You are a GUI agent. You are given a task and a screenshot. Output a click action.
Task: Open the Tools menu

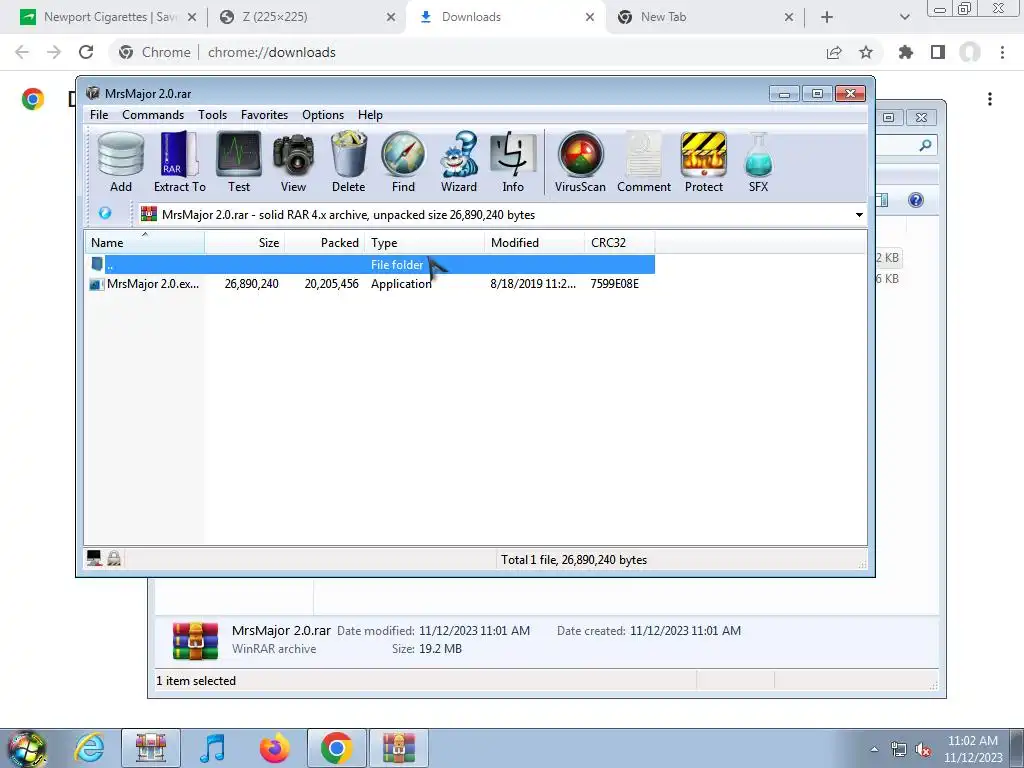(212, 115)
